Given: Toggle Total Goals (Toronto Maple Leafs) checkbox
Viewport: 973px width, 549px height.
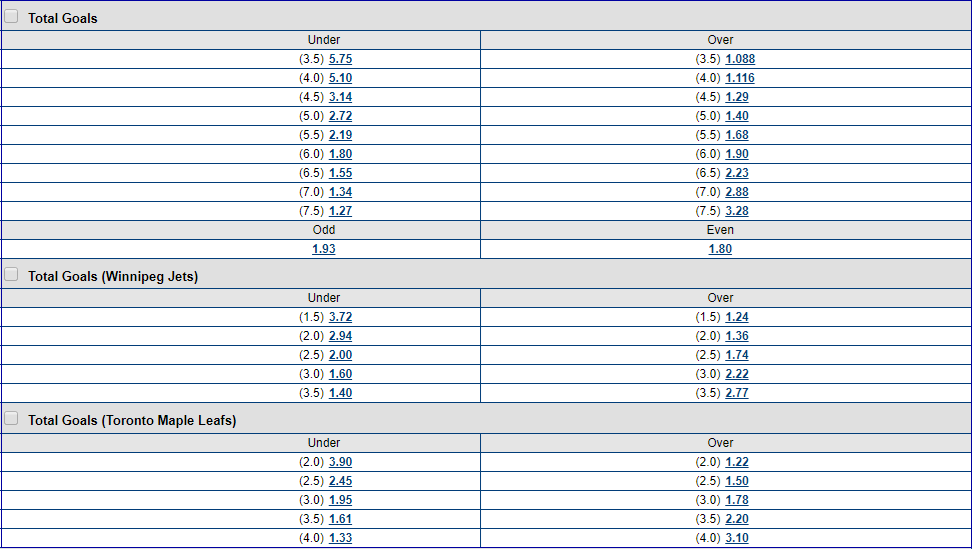Looking at the screenshot, I should (x=11, y=419).
